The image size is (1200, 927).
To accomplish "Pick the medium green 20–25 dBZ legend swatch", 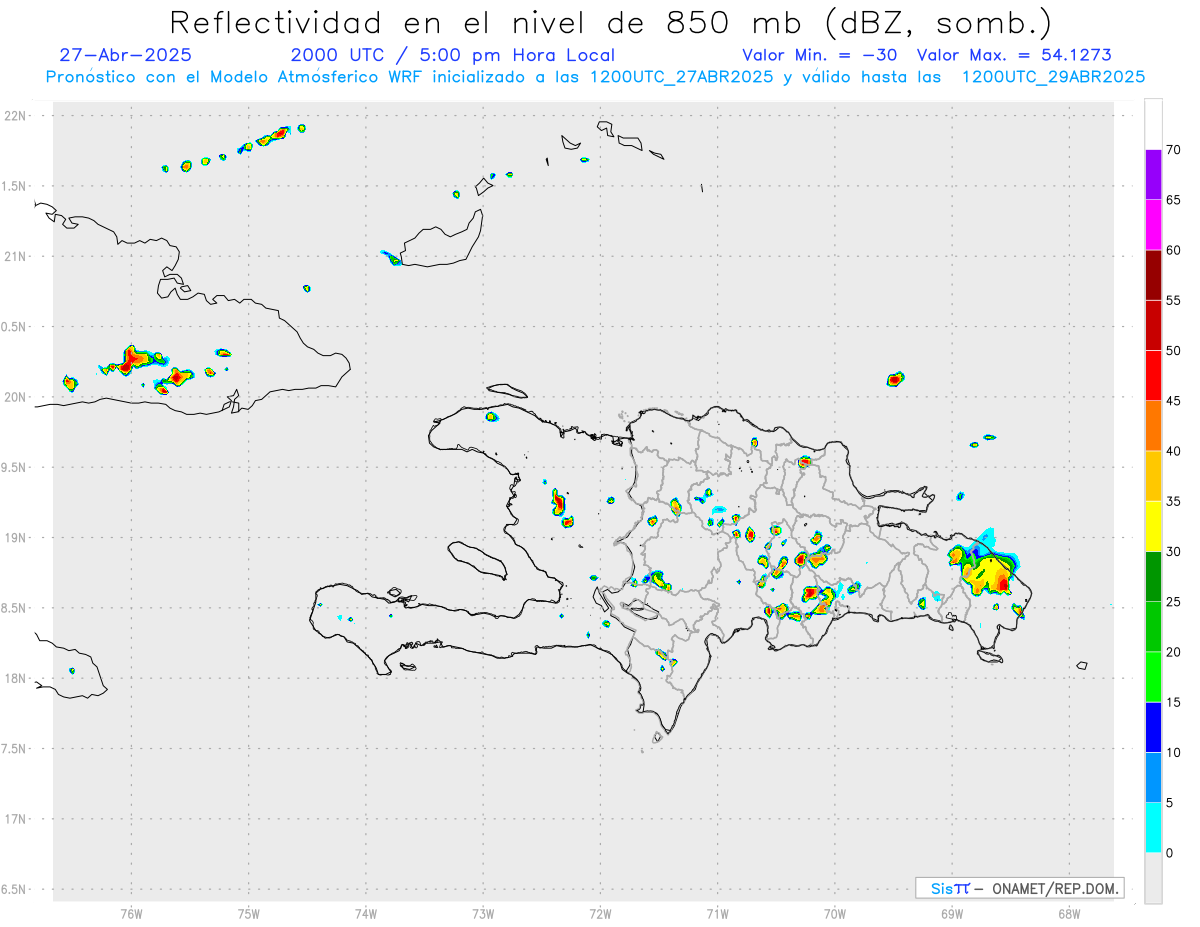I will 1153,627.
